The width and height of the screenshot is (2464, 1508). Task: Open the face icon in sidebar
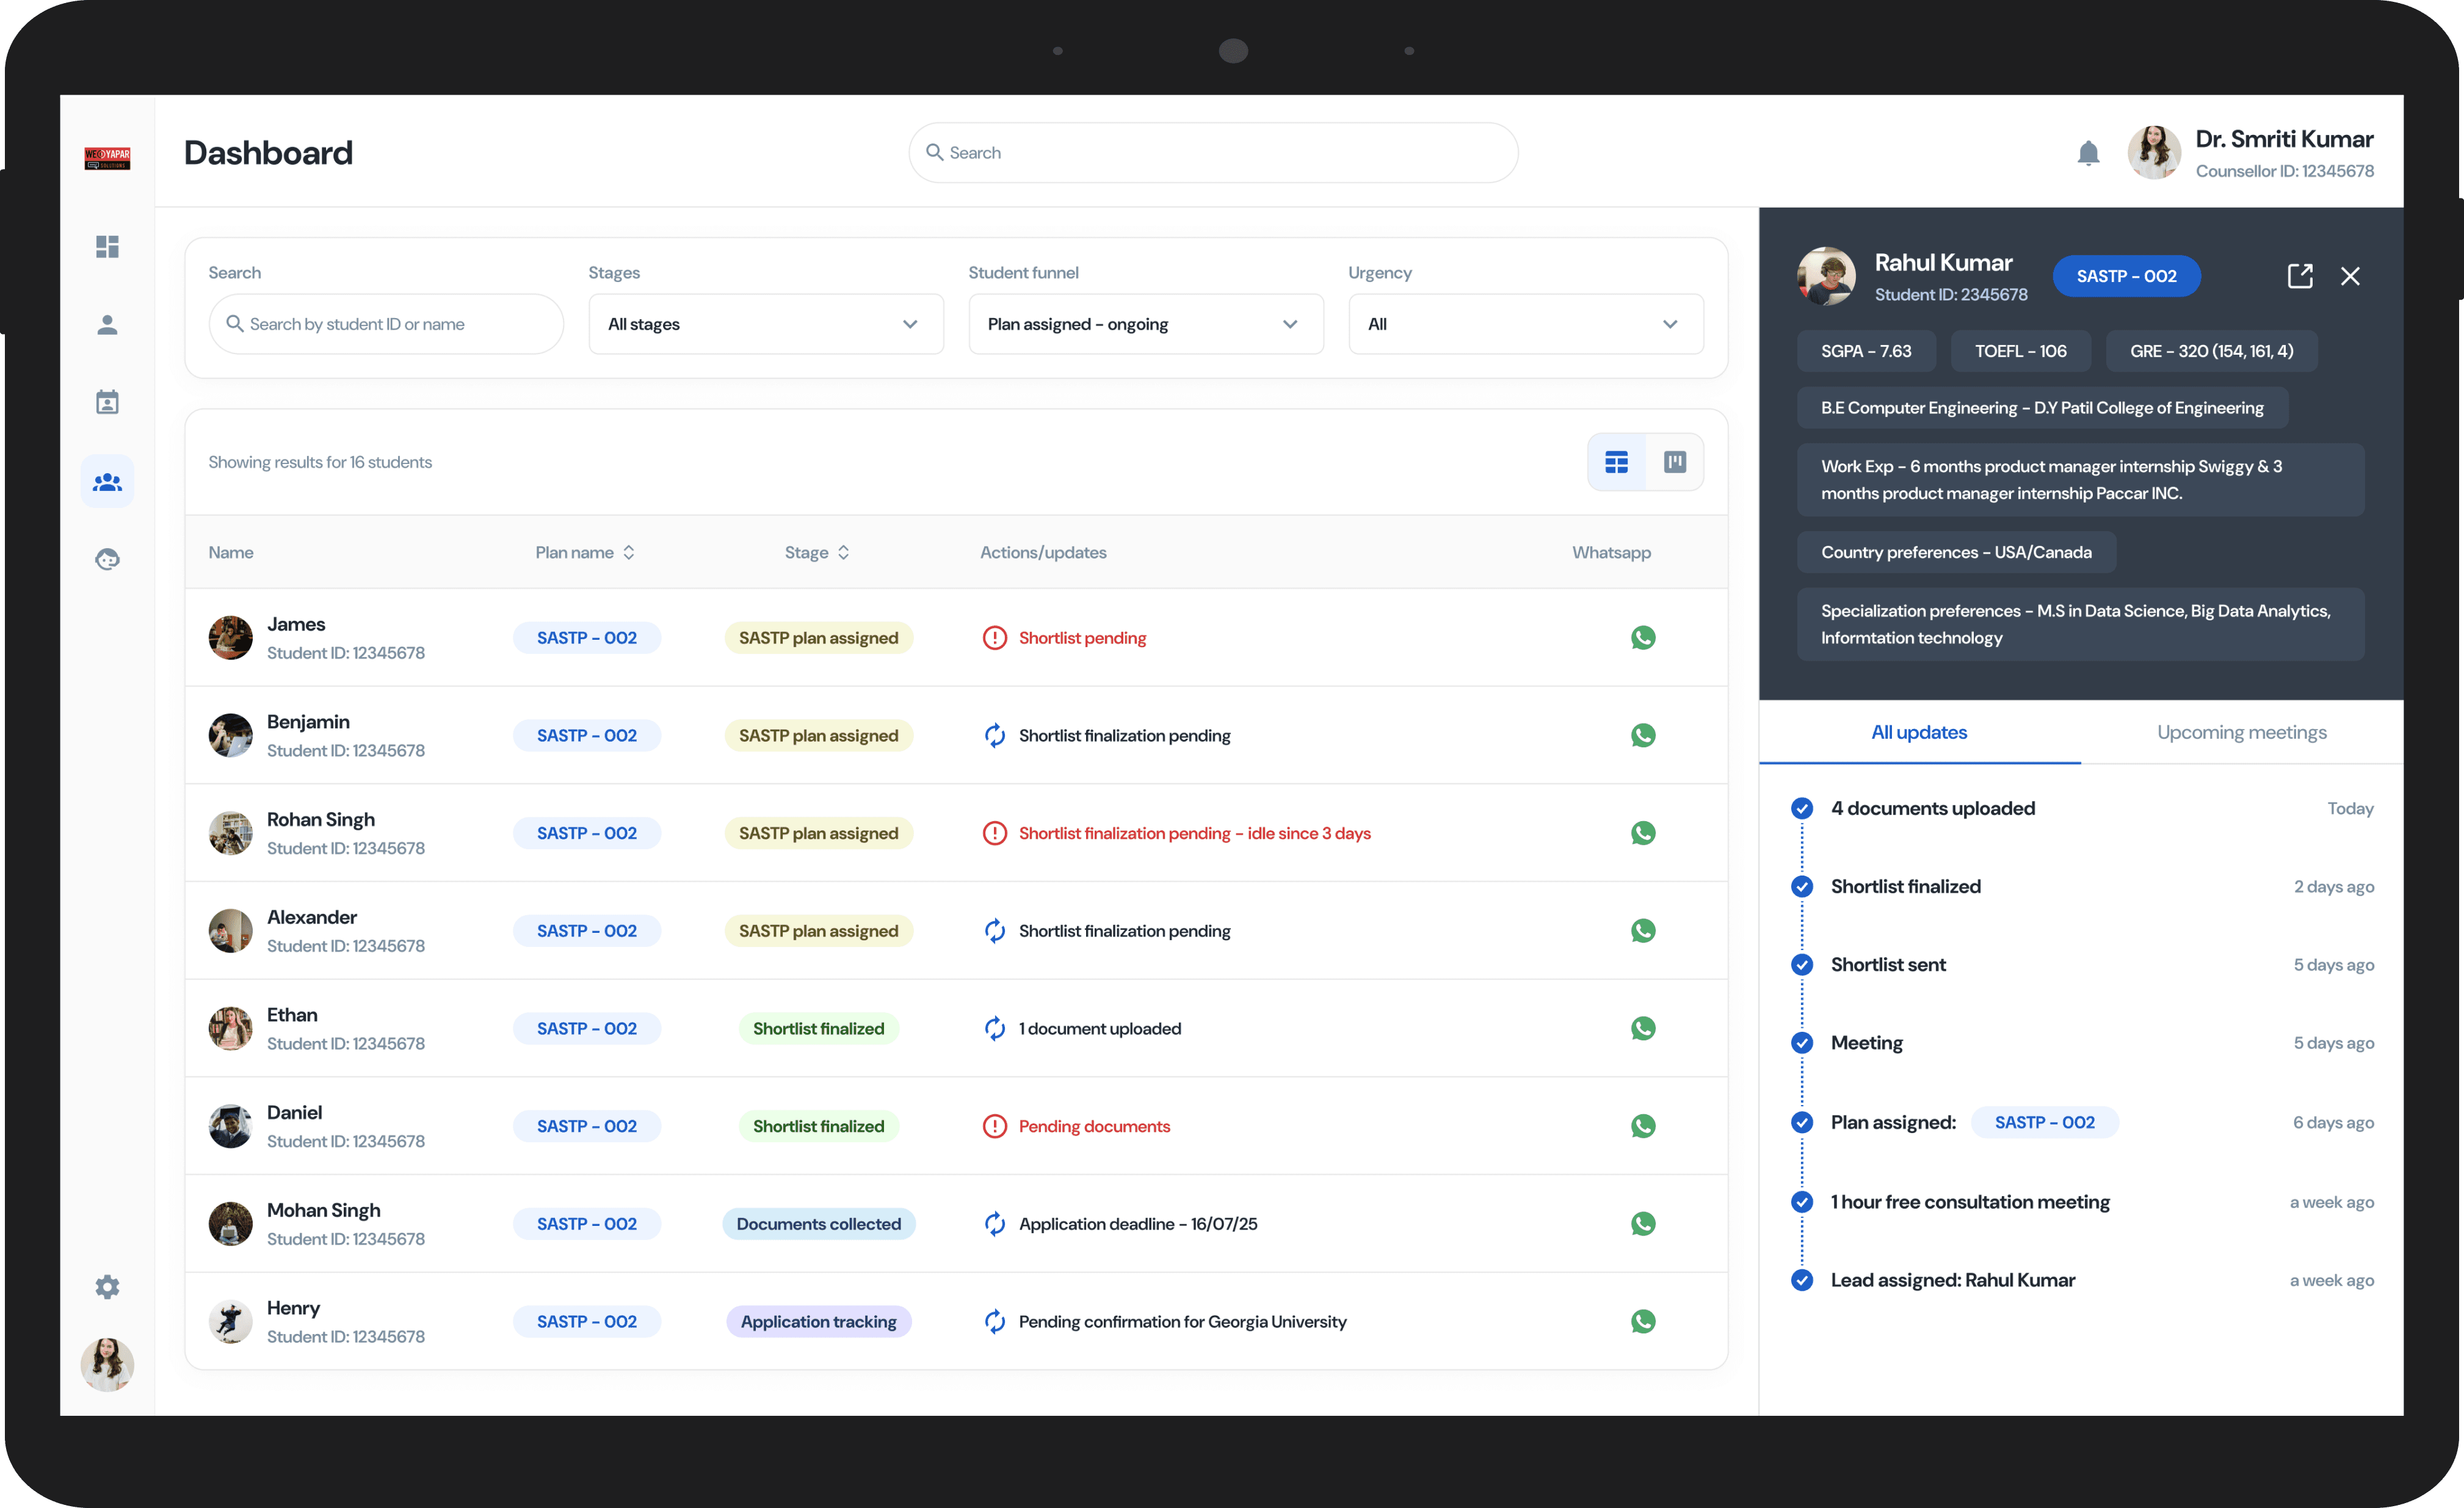107,559
